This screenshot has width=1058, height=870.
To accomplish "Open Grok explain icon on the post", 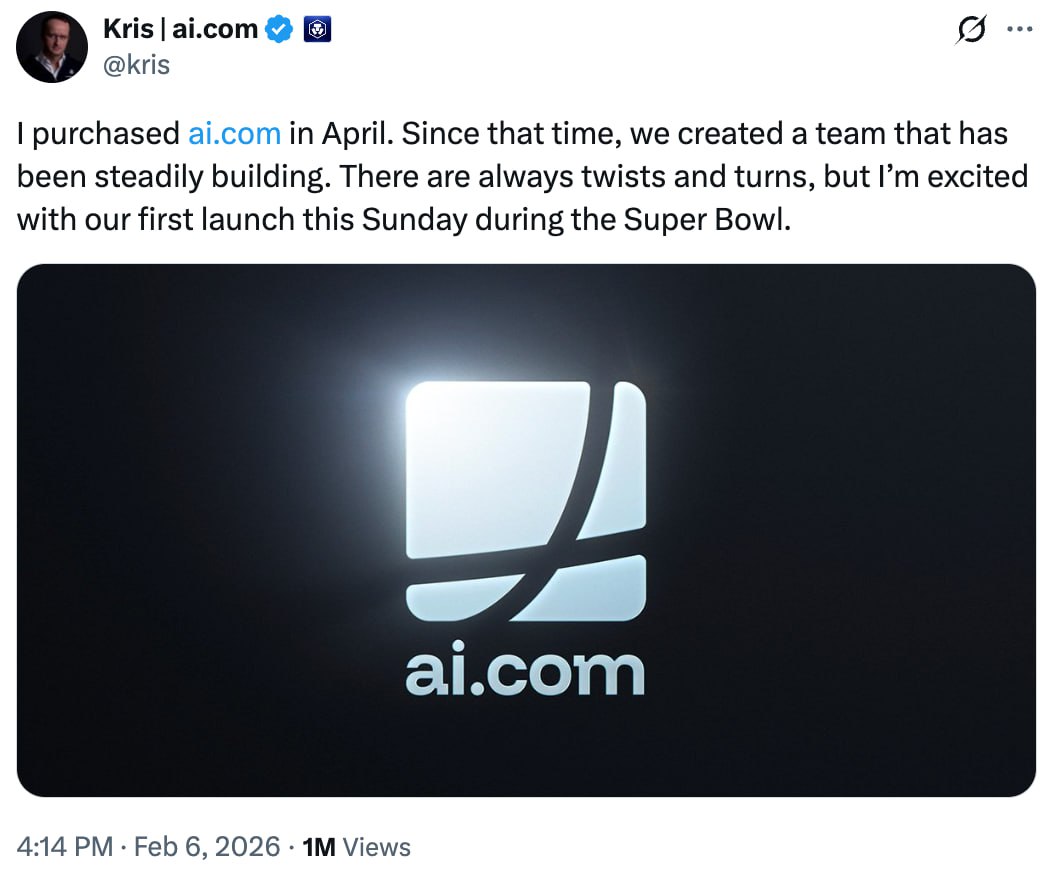I will point(969,31).
